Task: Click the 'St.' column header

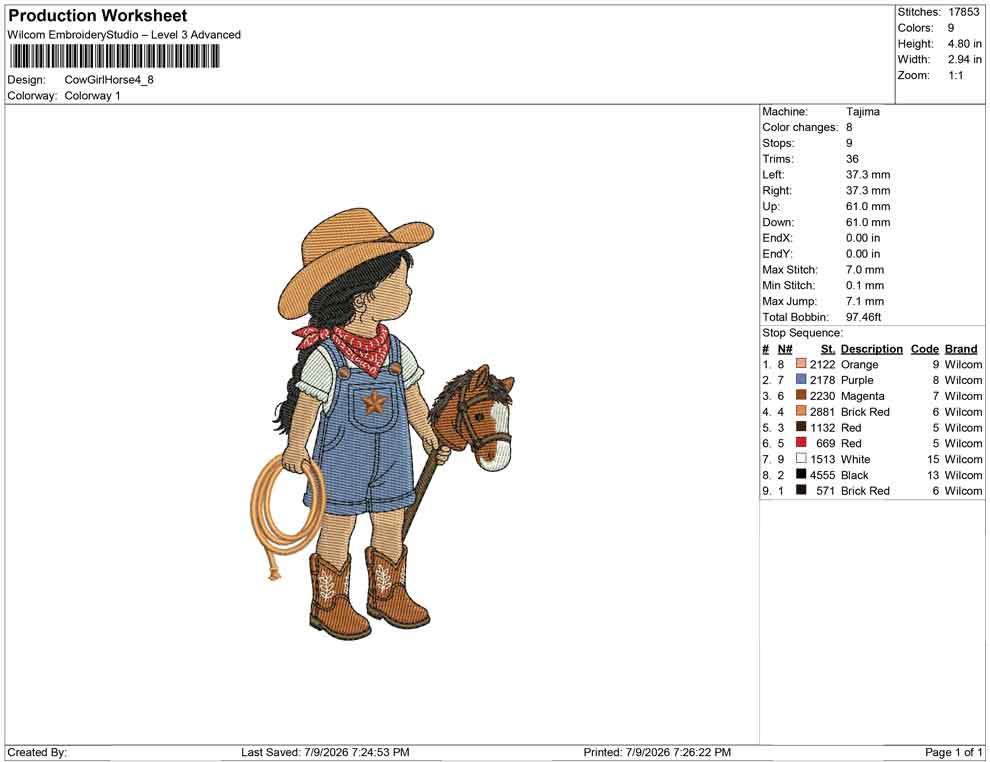Action: pyautogui.click(x=828, y=348)
